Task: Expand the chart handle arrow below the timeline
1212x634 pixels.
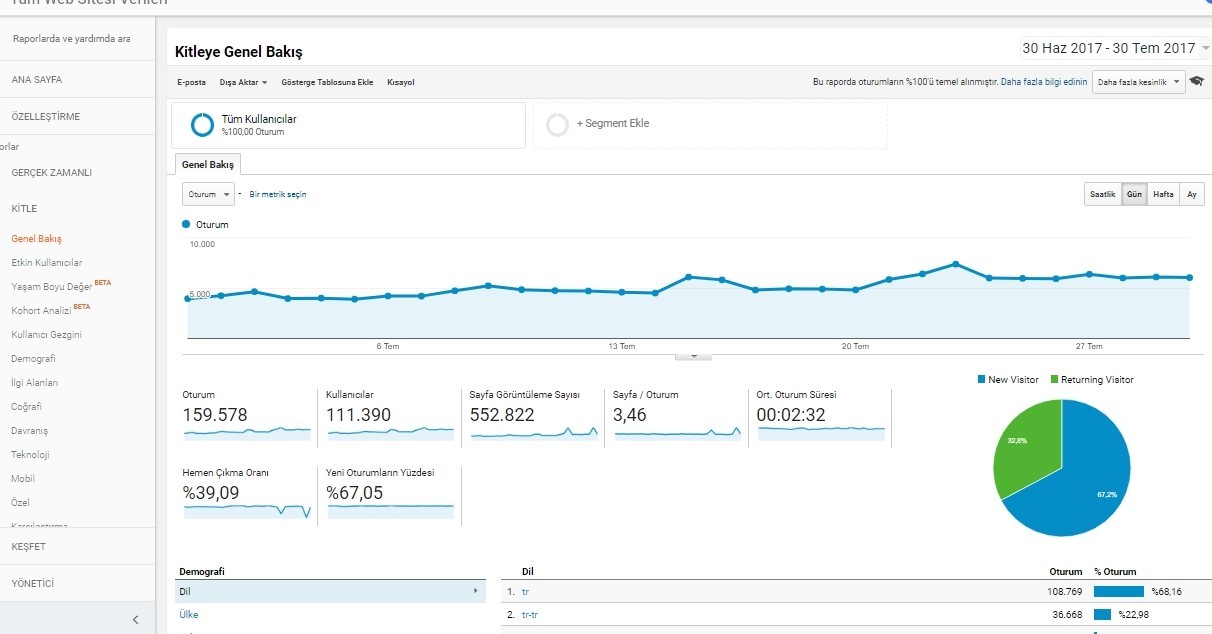Action: tap(693, 356)
